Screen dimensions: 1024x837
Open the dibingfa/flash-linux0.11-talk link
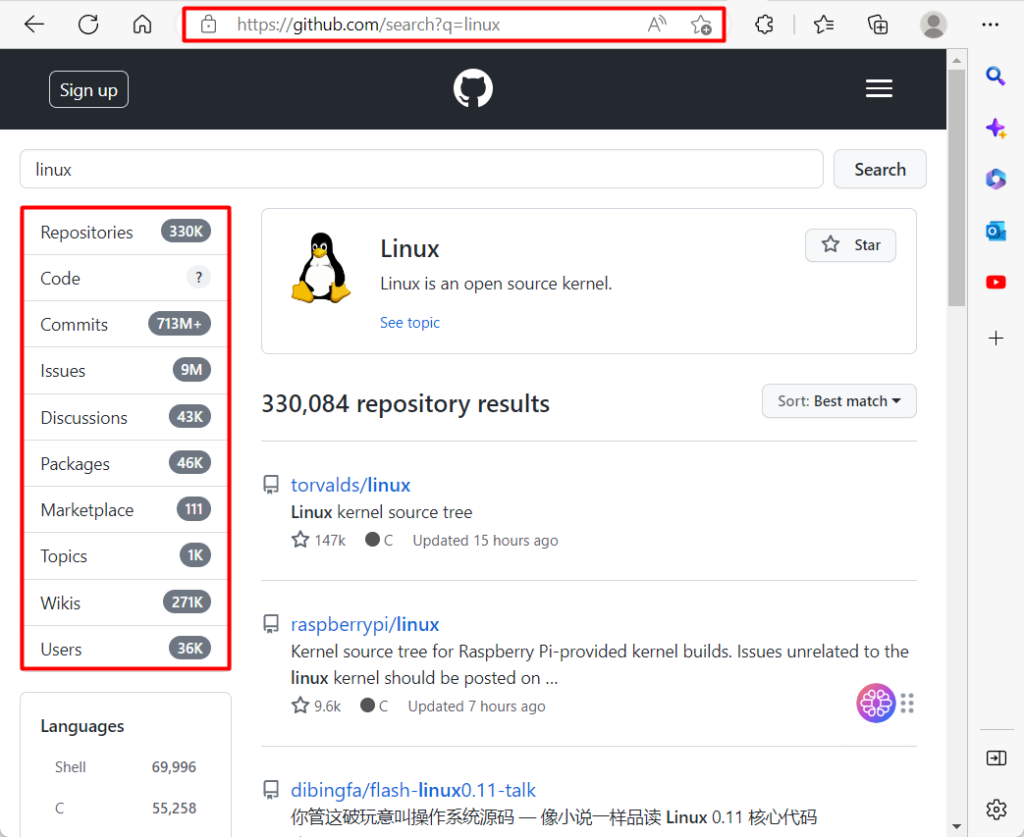tap(413, 791)
